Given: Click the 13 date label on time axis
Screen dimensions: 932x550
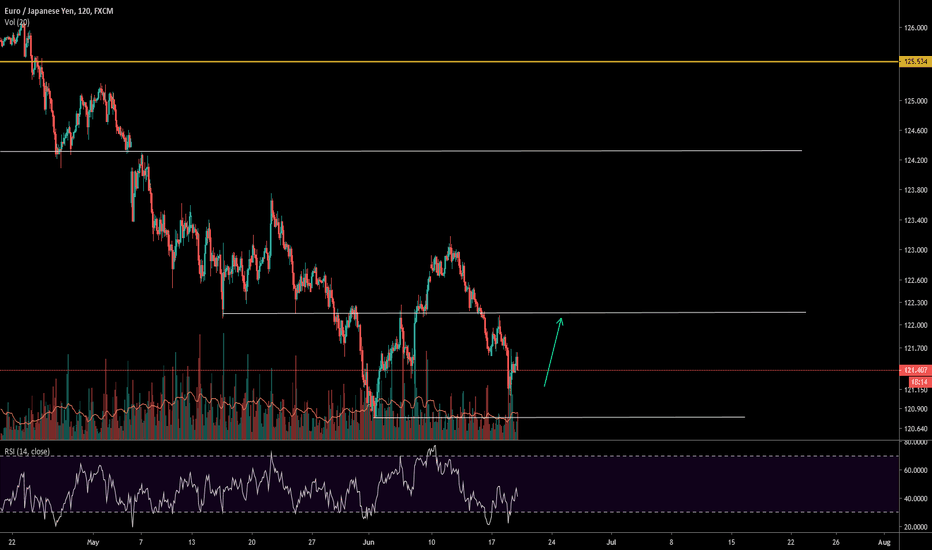Looking at the screenshot, I should coord(191,542).
